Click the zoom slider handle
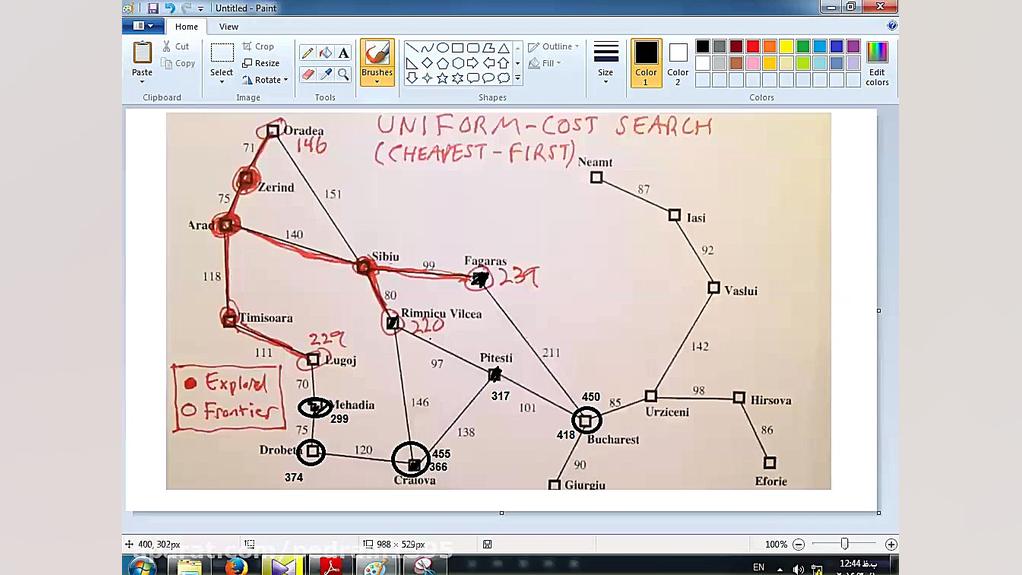Image resolution: width=1022 pixels, height=575 pixels. click(x=845, y=544)
